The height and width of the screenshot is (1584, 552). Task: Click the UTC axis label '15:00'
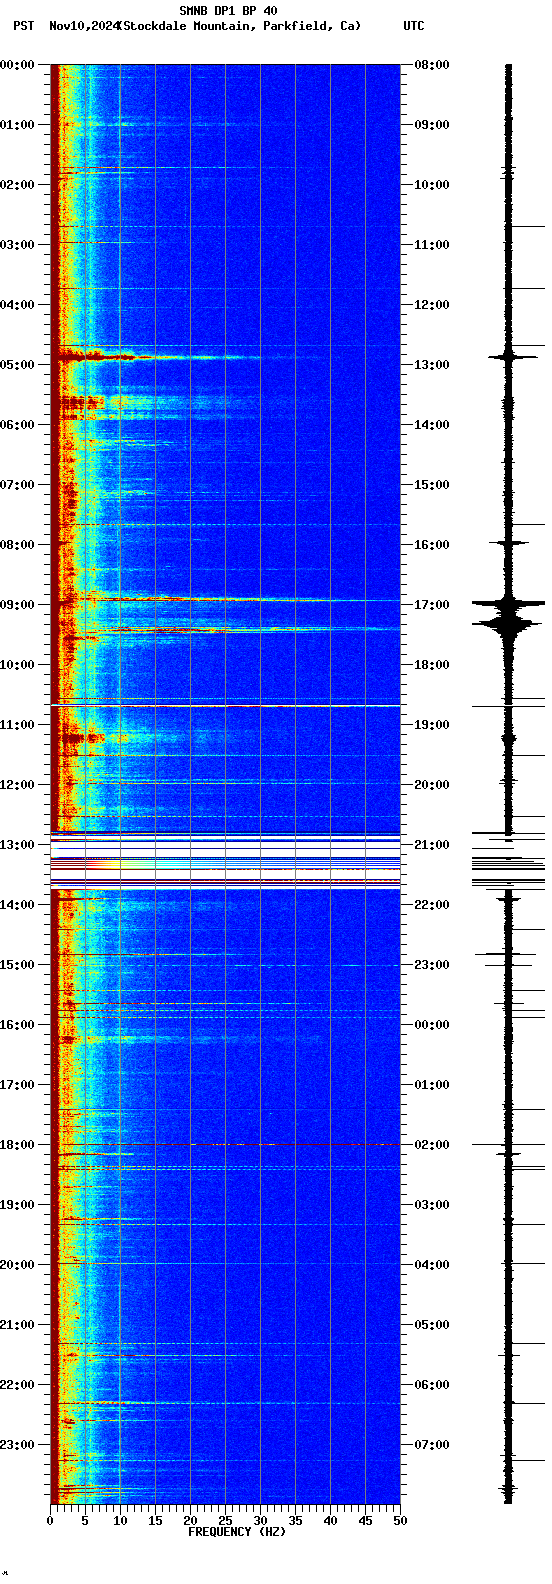(432, 485)
